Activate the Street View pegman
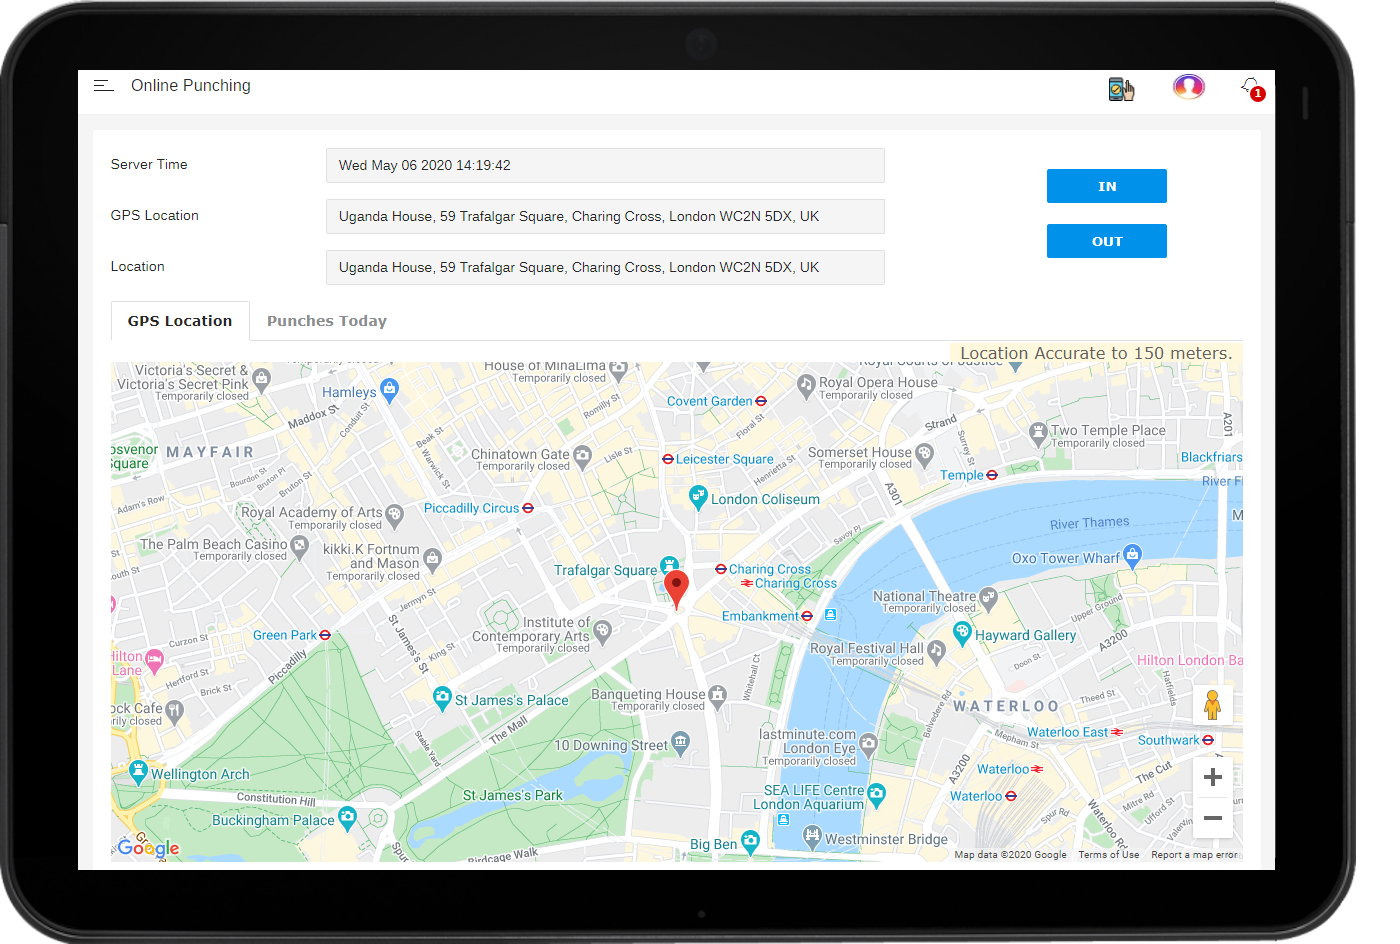This screenshot has width=1400, height=944. pos(1212,705)
